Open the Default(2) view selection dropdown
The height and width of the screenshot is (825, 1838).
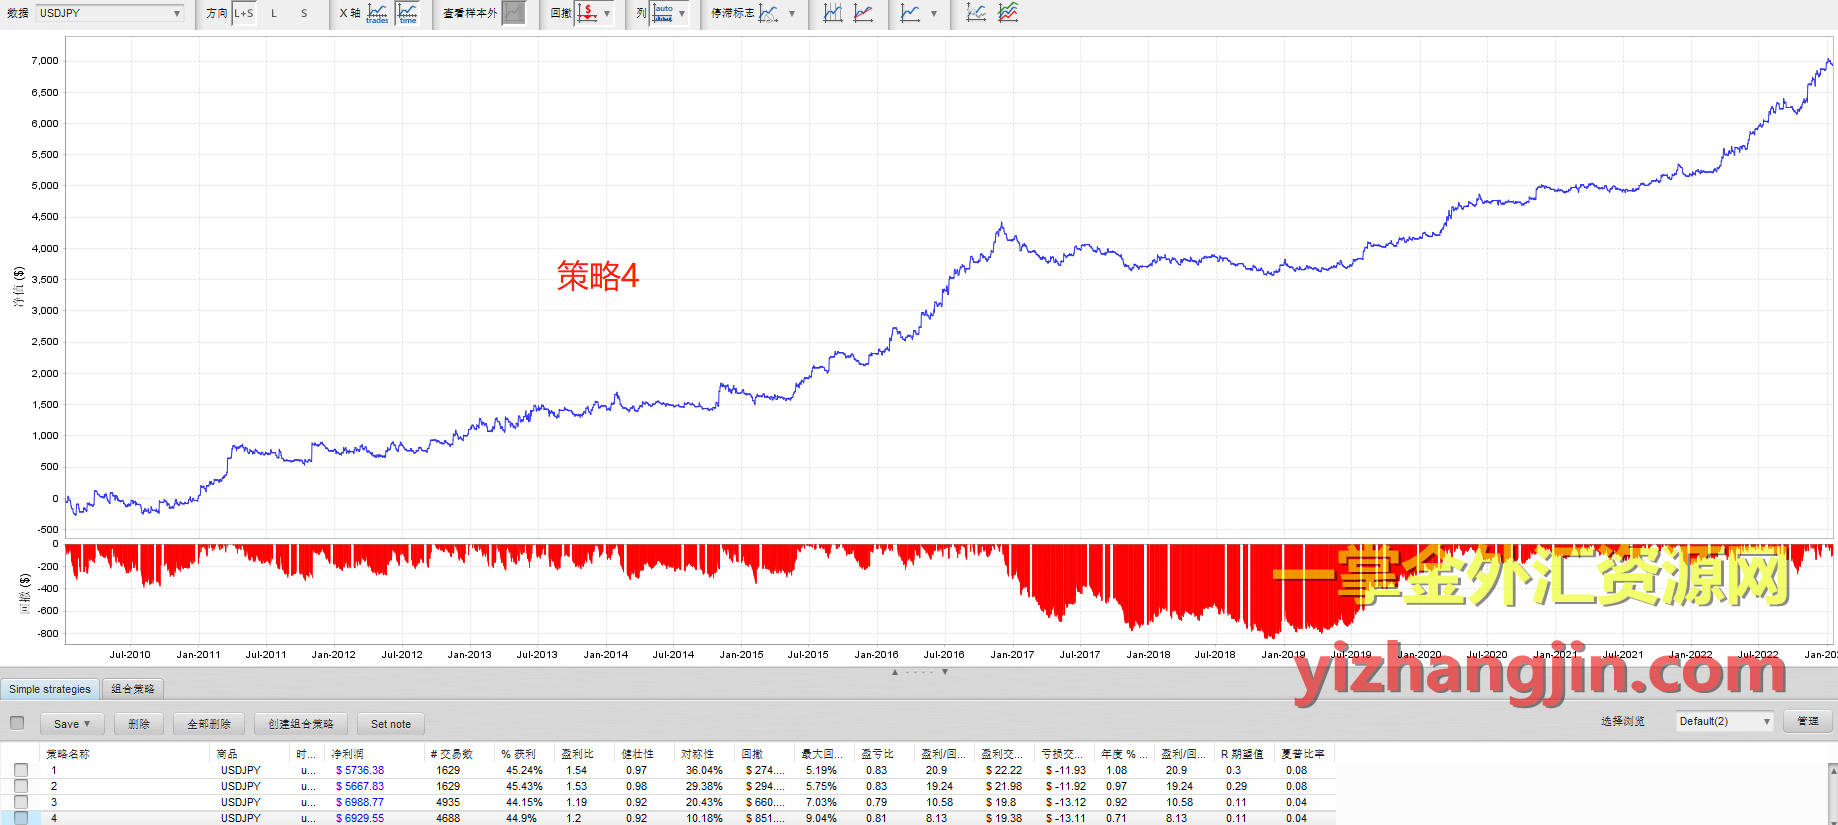pos(1725,721)
